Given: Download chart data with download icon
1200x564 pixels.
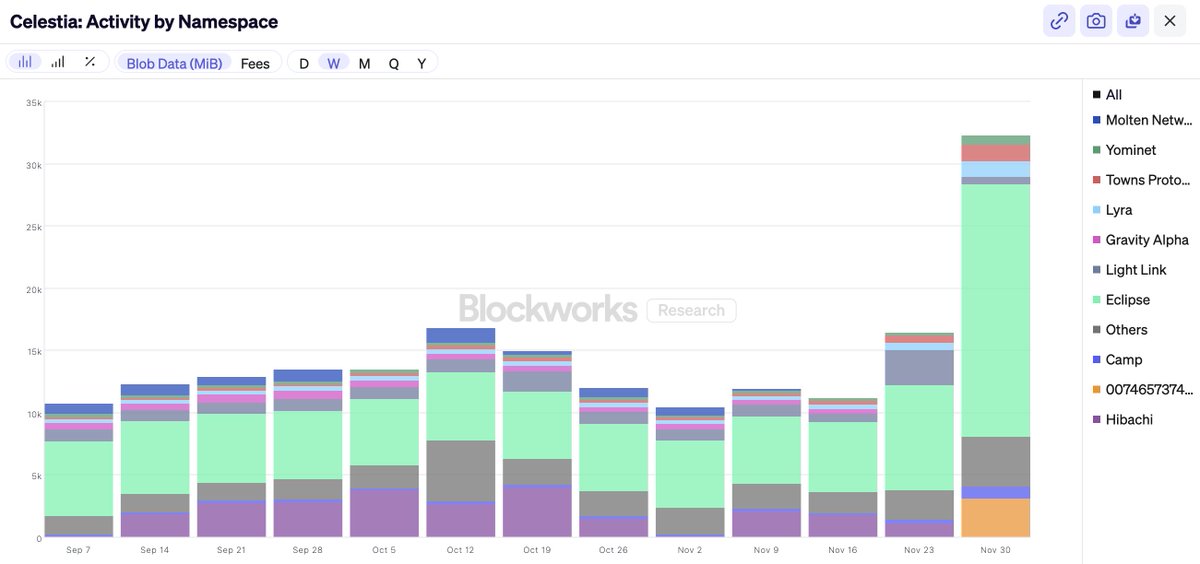Looking at the screenshot, I should (1133, 20).
